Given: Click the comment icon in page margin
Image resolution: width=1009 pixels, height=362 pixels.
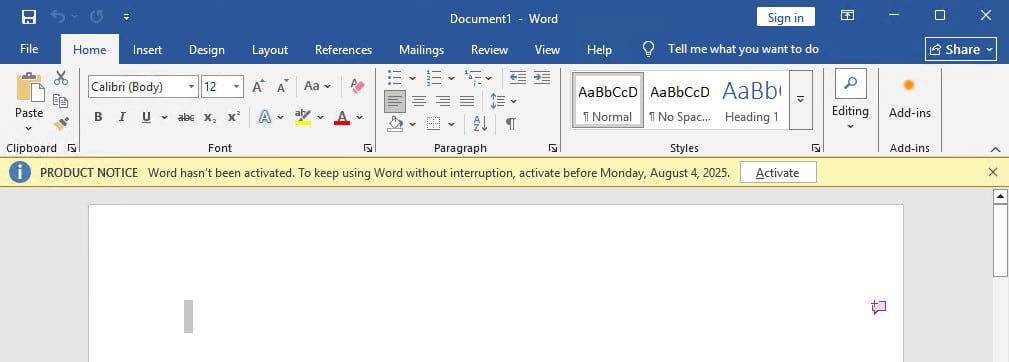Looking at the screenshot, I should tap(878, 307).
